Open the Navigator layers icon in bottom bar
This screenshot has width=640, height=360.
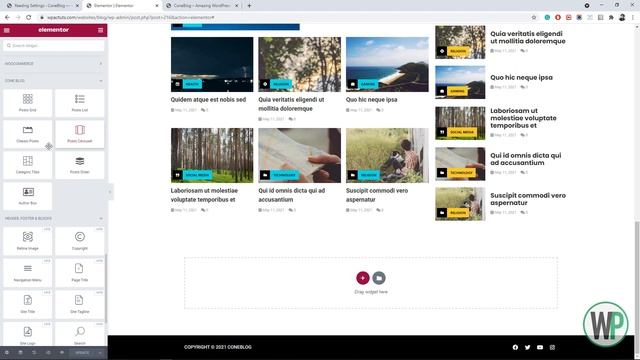[x=20, y=353]
